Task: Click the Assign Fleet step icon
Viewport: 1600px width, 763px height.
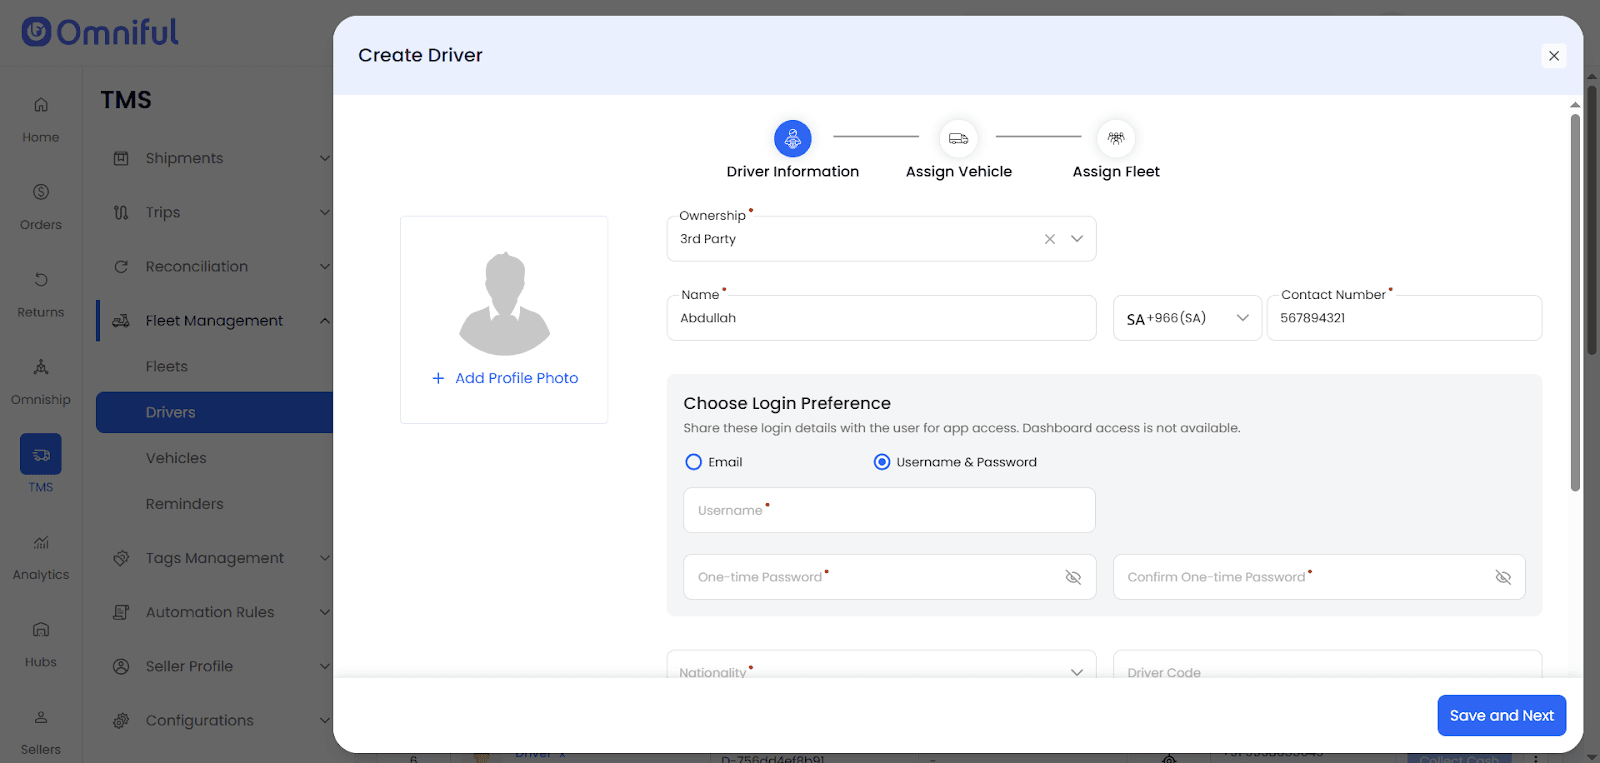Action: (x=1115, y=139)
